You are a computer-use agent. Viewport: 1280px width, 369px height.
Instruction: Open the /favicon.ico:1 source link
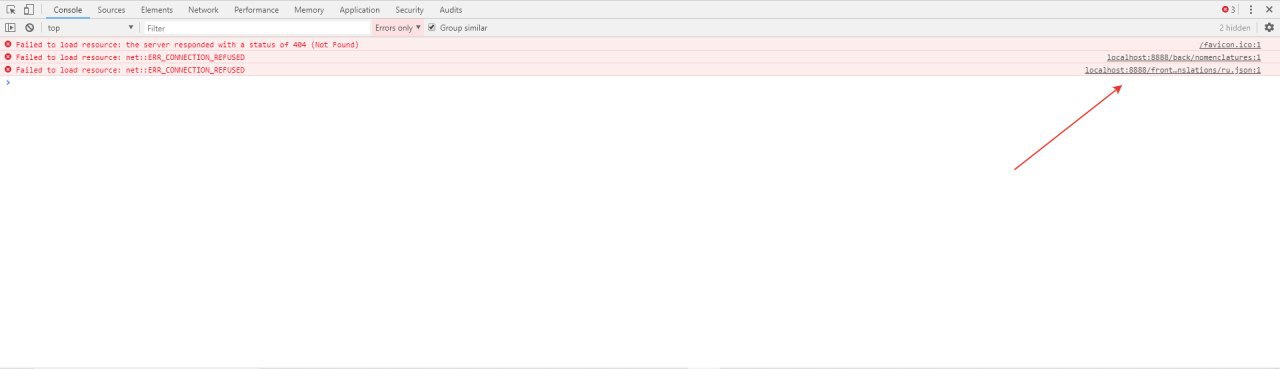coord(1230,45)
